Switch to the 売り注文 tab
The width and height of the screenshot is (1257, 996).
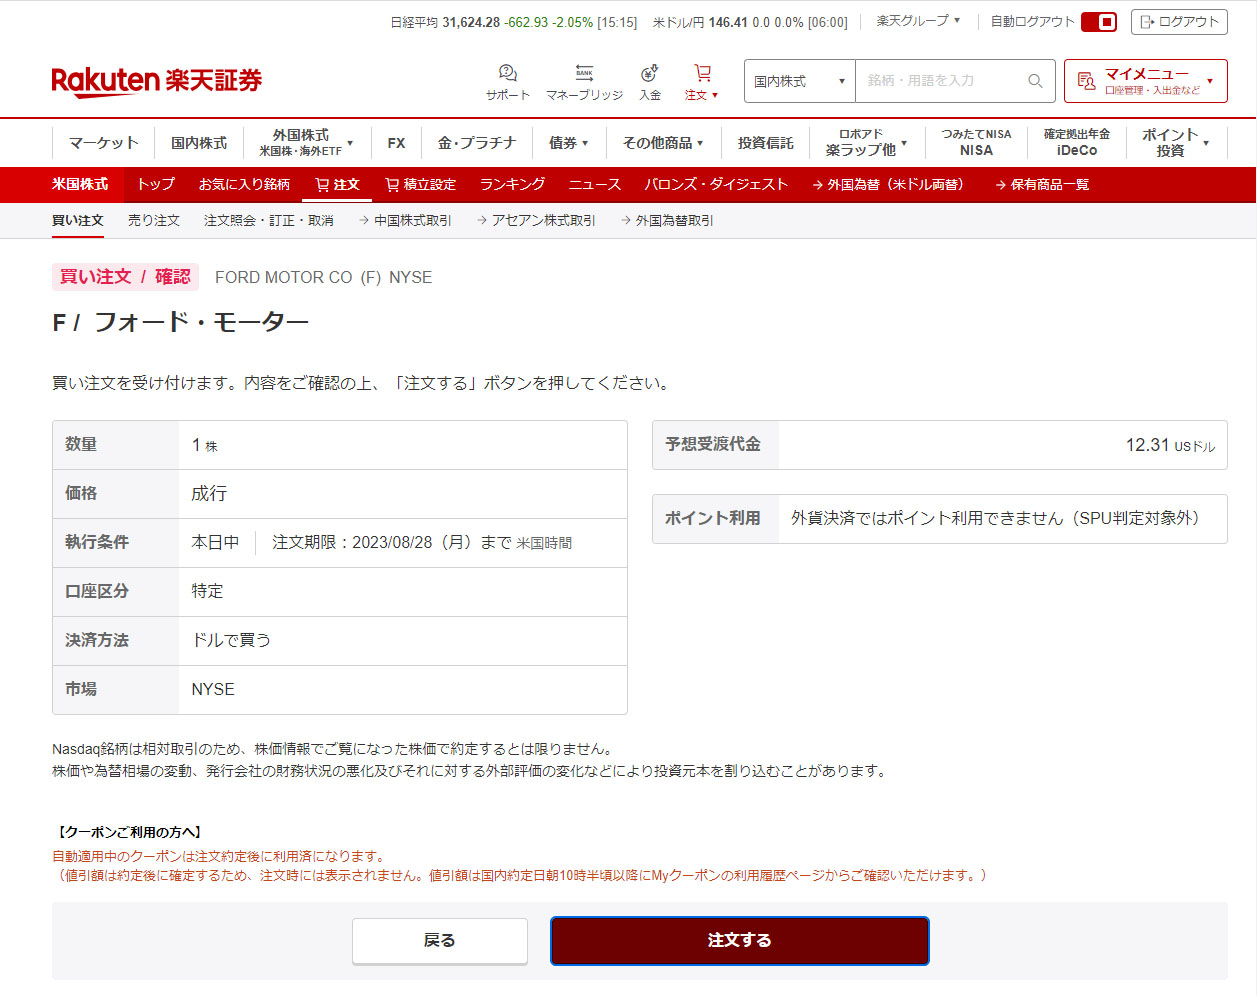click(x=154, y=220)
